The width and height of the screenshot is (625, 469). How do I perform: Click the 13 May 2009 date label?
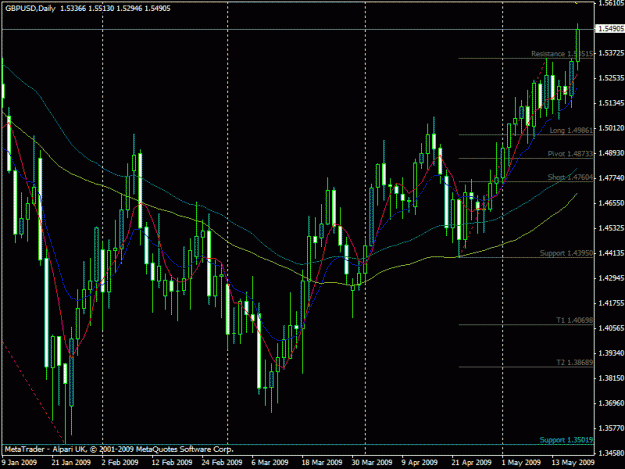573,462
